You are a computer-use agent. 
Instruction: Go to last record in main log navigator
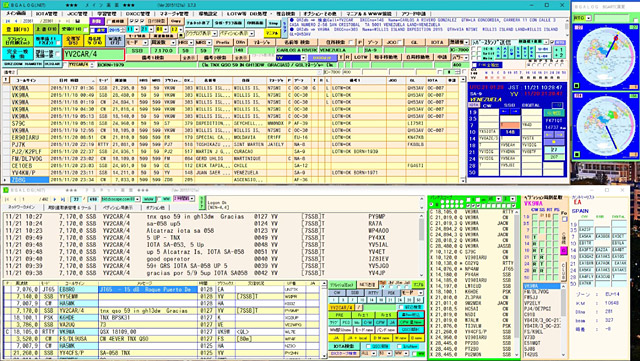click(67, 21)
